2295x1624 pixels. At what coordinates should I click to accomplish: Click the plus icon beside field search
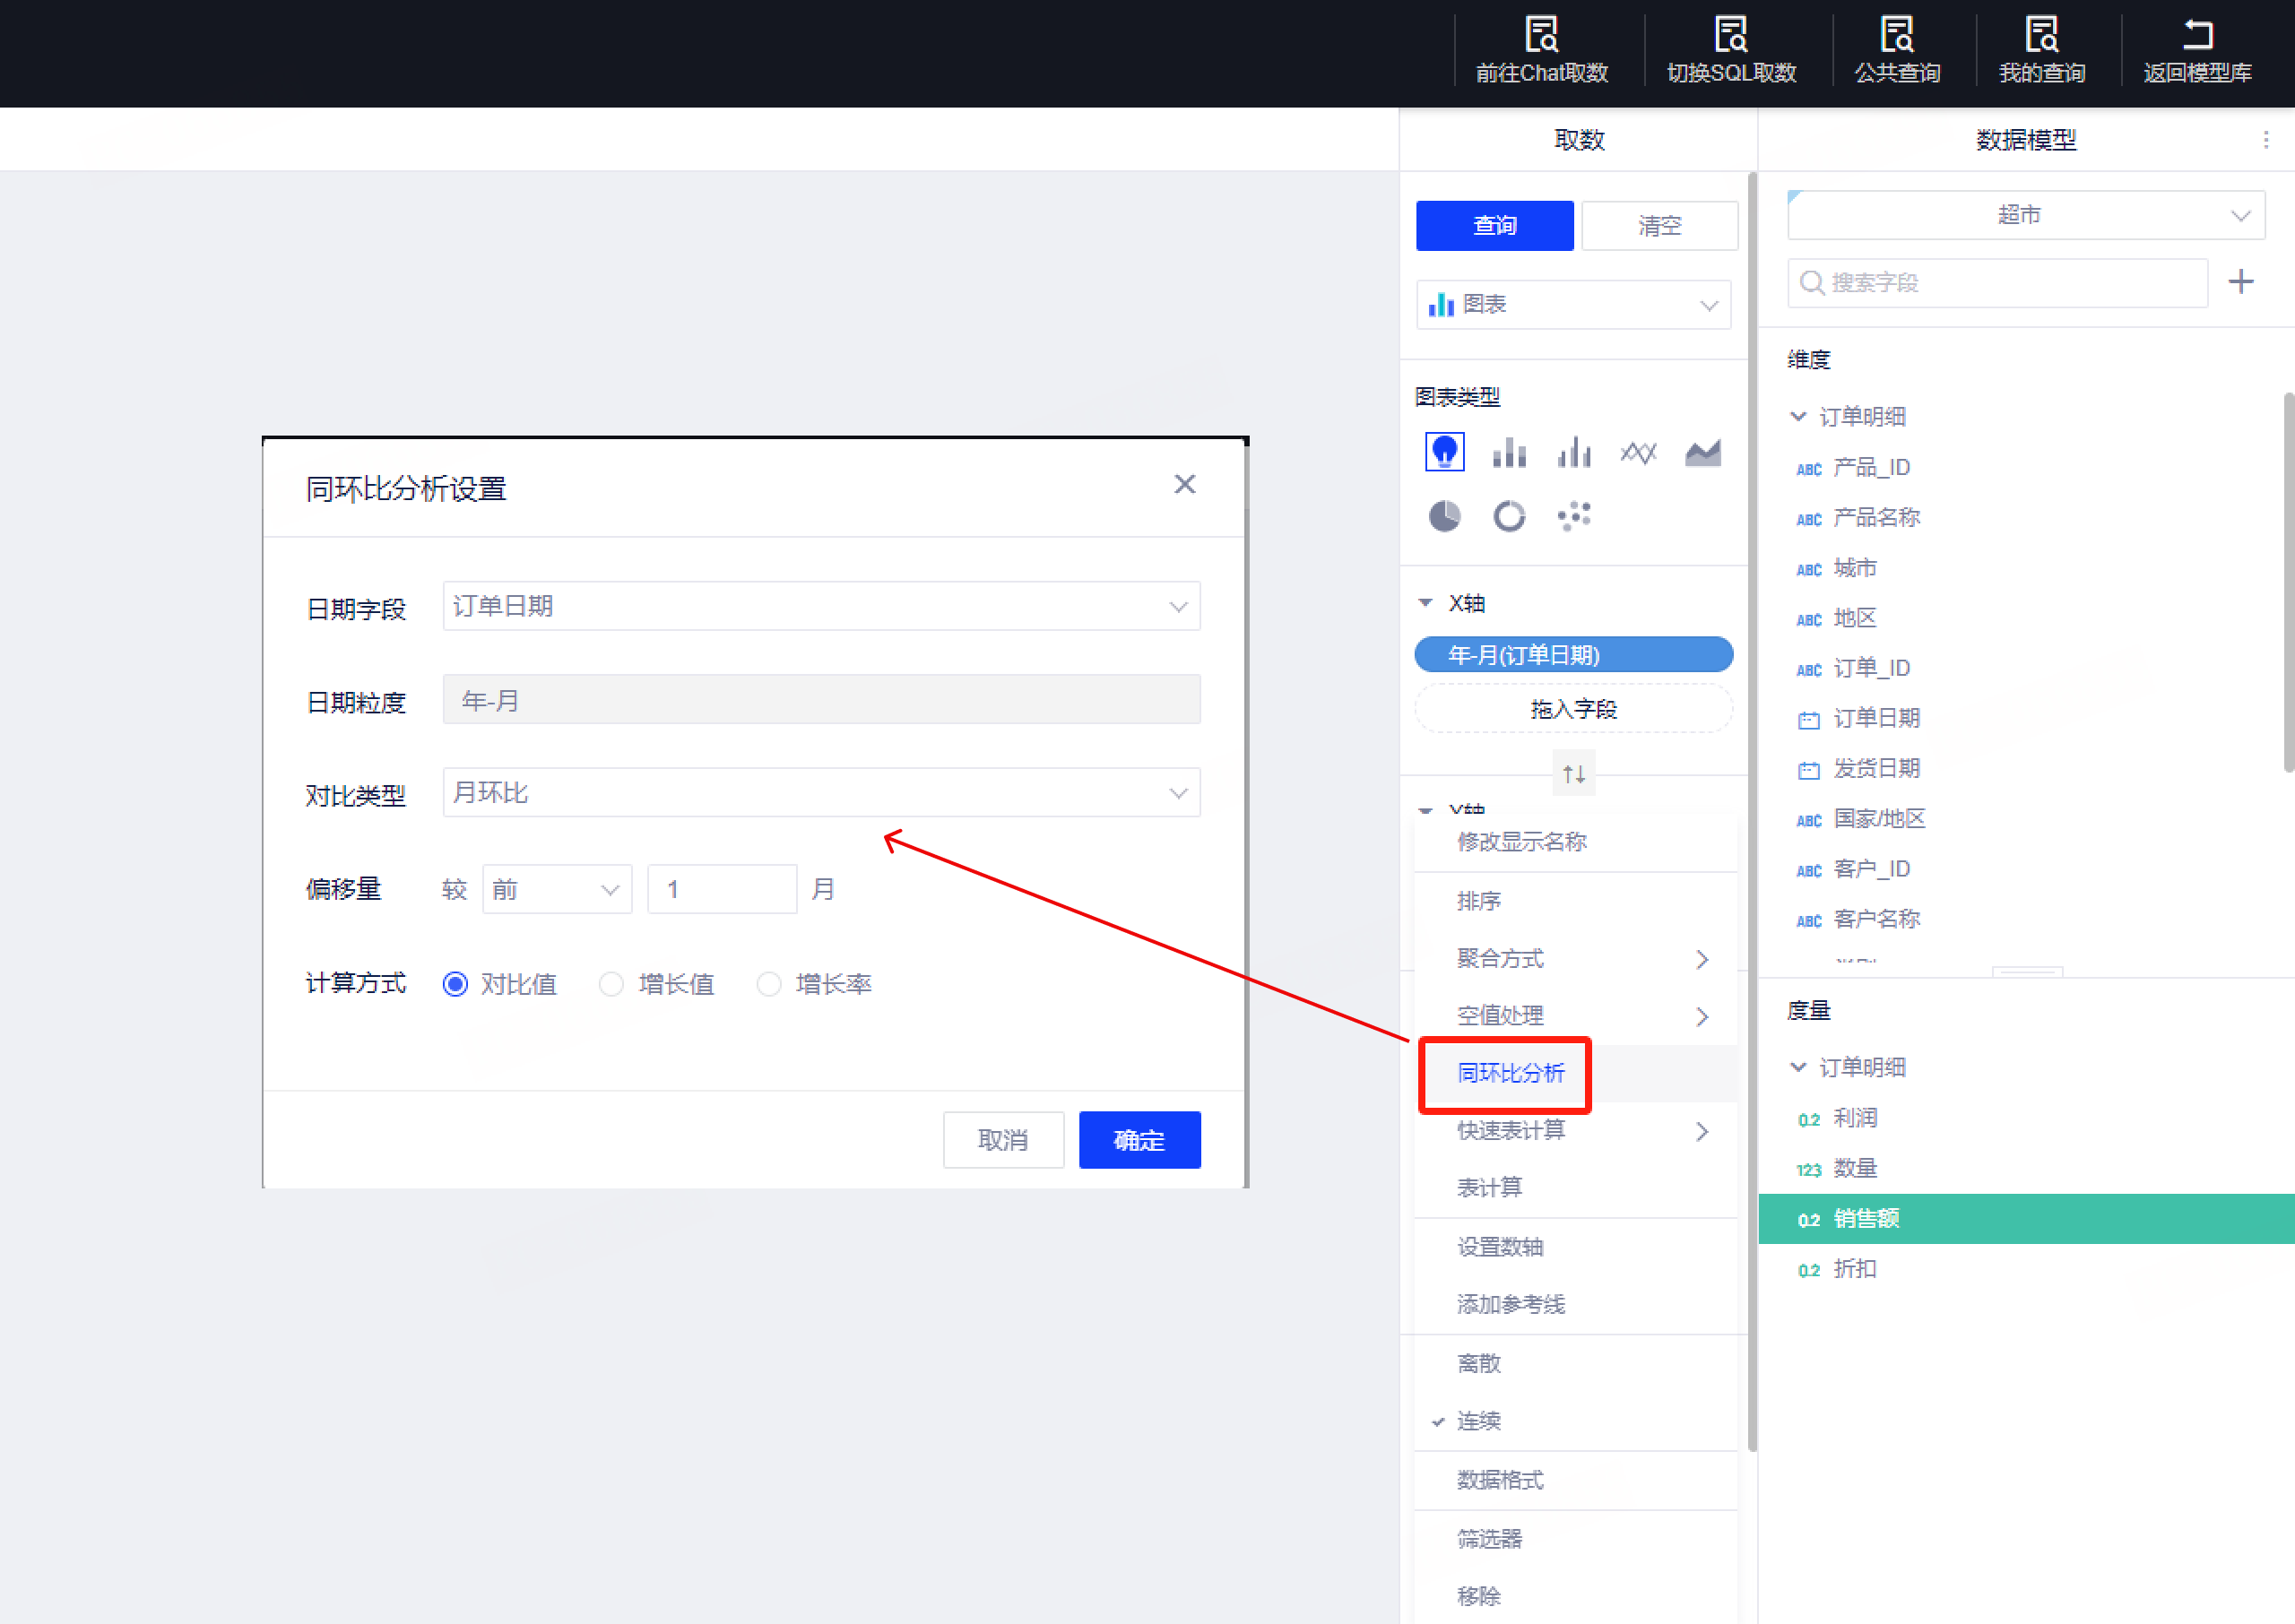[x=2240, y=282]
